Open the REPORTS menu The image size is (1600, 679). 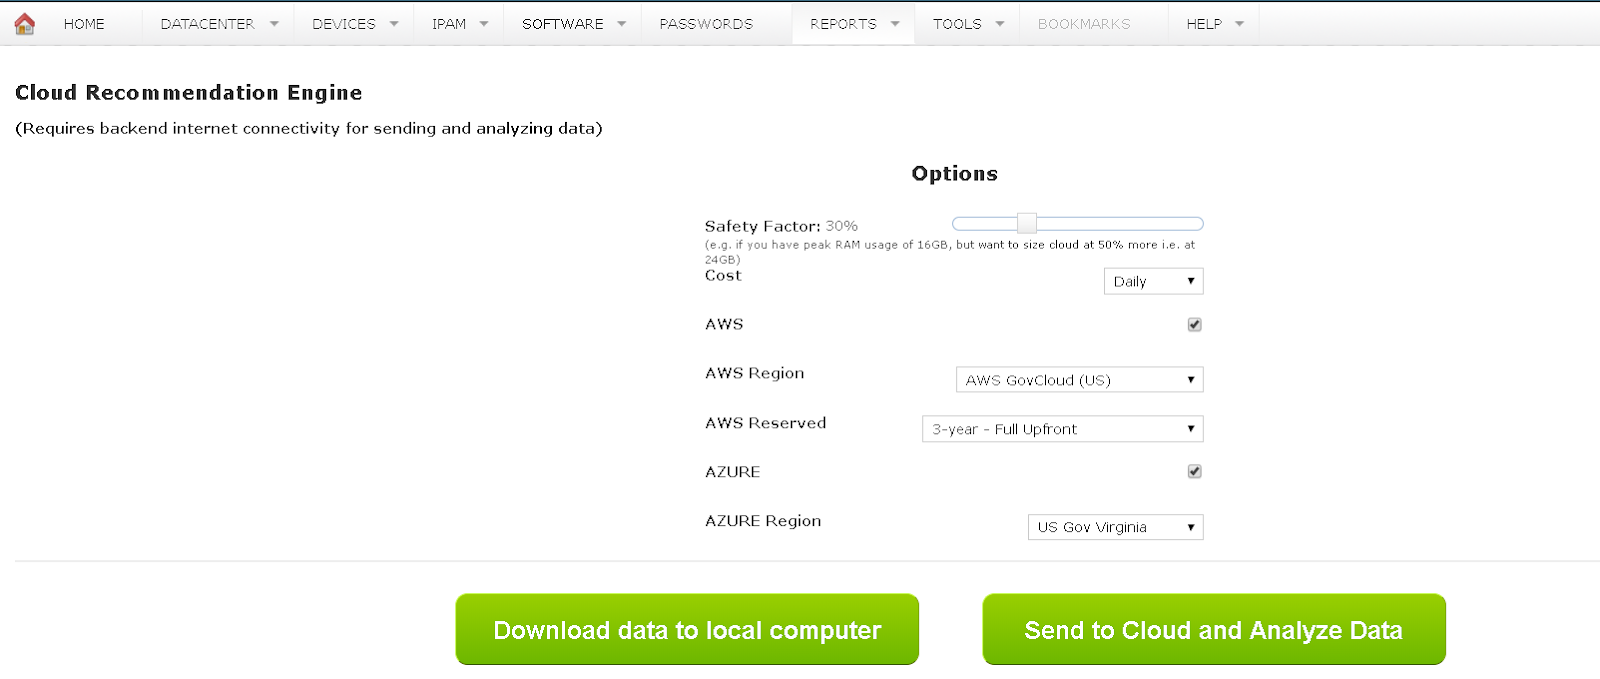tap(843, 24)
